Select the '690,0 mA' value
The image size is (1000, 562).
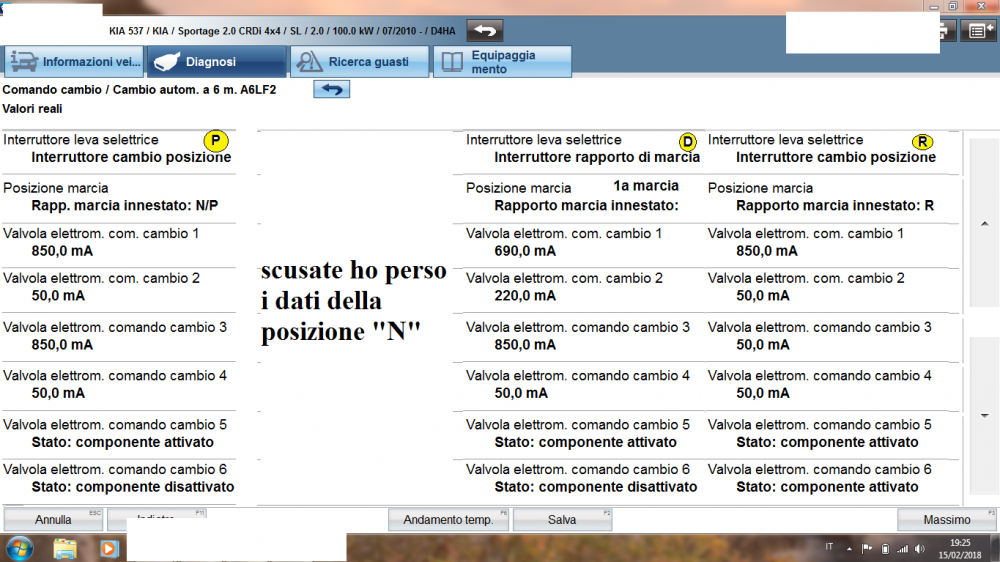[525, 251]
